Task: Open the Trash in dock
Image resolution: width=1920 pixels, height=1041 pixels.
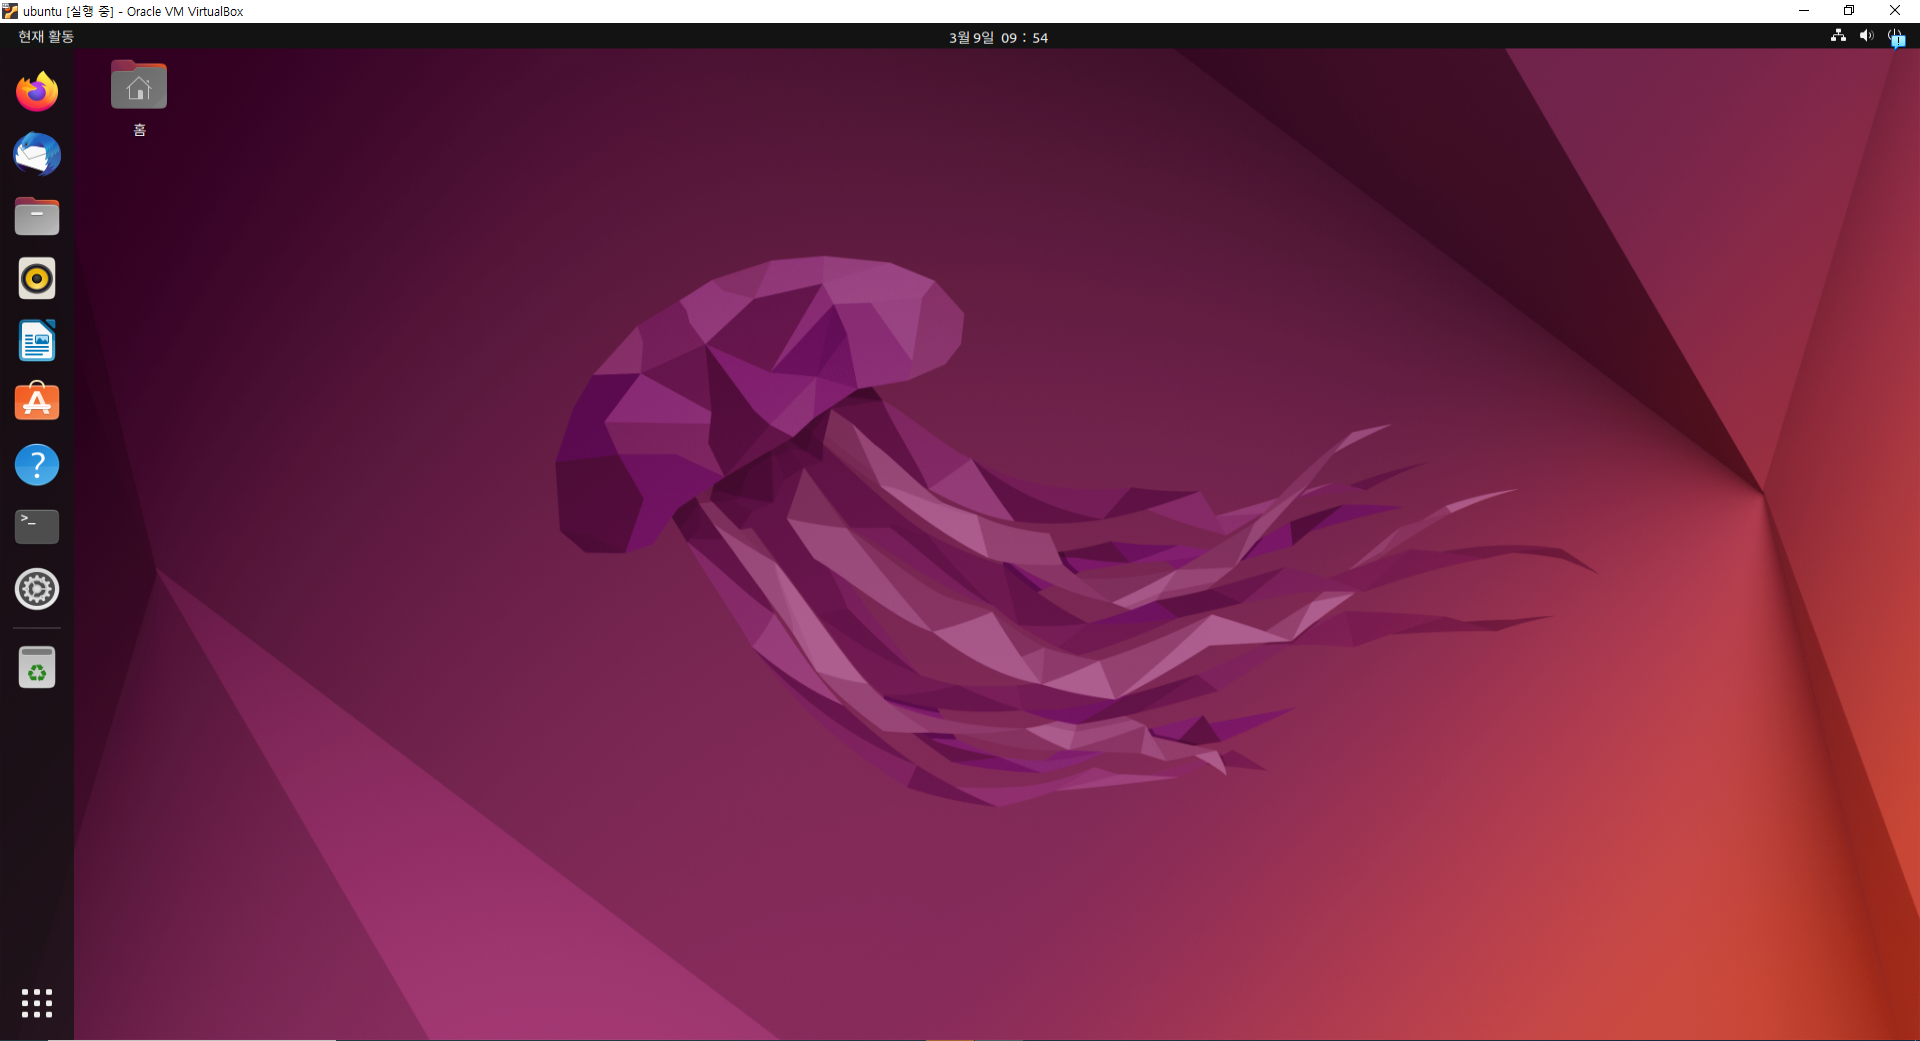Action: [37, 667]
